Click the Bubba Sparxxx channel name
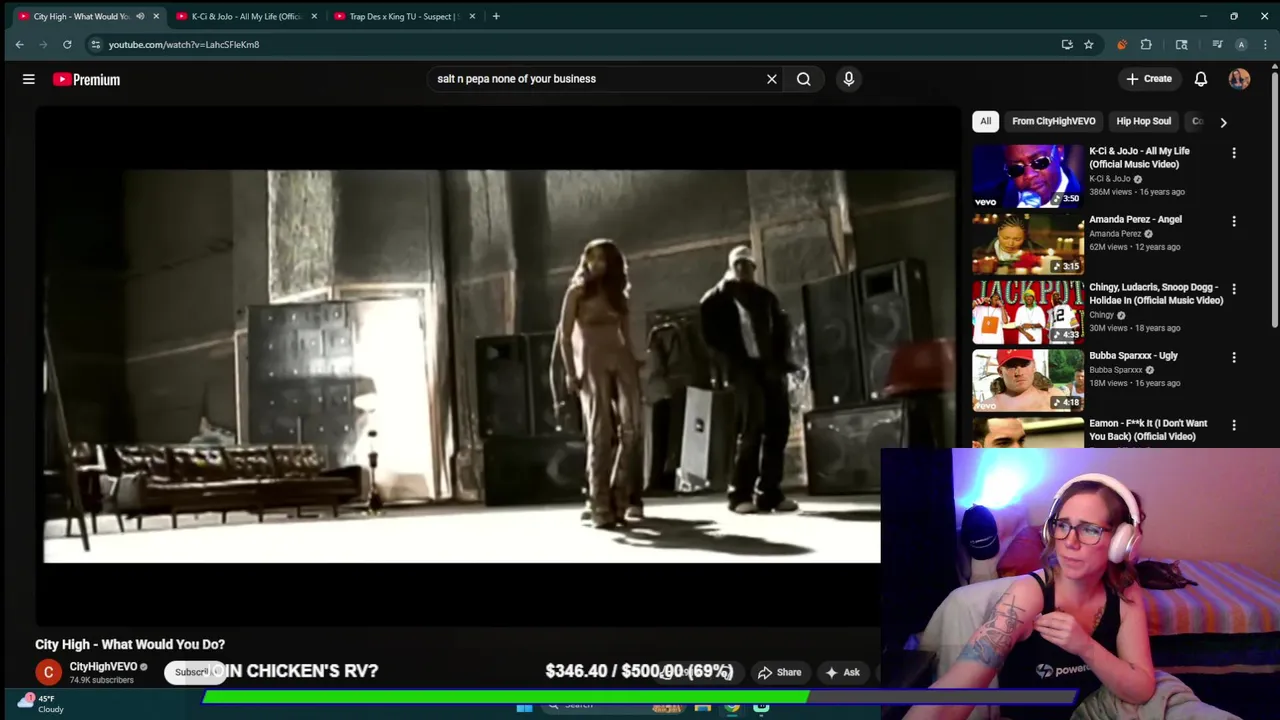The height and width of the screenshot is (720, 1280). (x=1115, y=370)
